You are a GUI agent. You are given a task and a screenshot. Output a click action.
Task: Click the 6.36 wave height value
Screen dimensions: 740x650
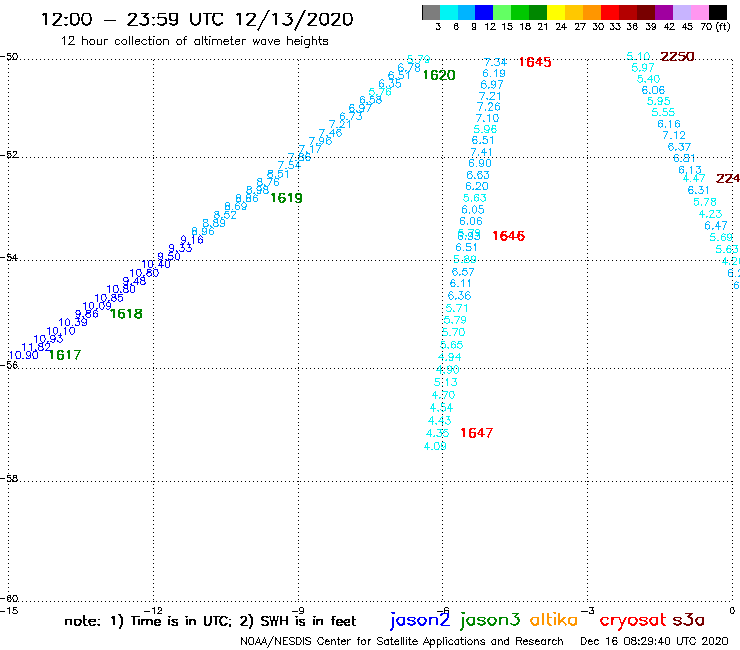pos(459,296)
